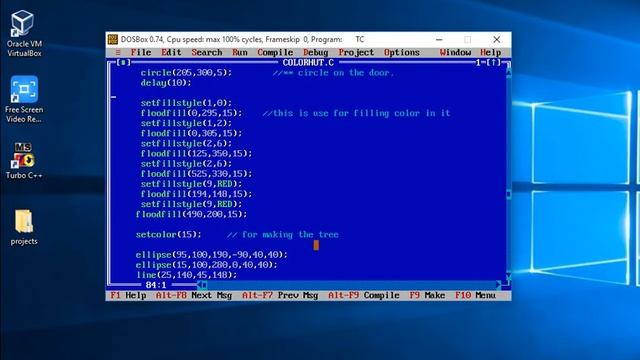The image size is (640, 360).
Task: Open the projects folder on desktop
Action: pyautogui.click(x=24, y=227)
